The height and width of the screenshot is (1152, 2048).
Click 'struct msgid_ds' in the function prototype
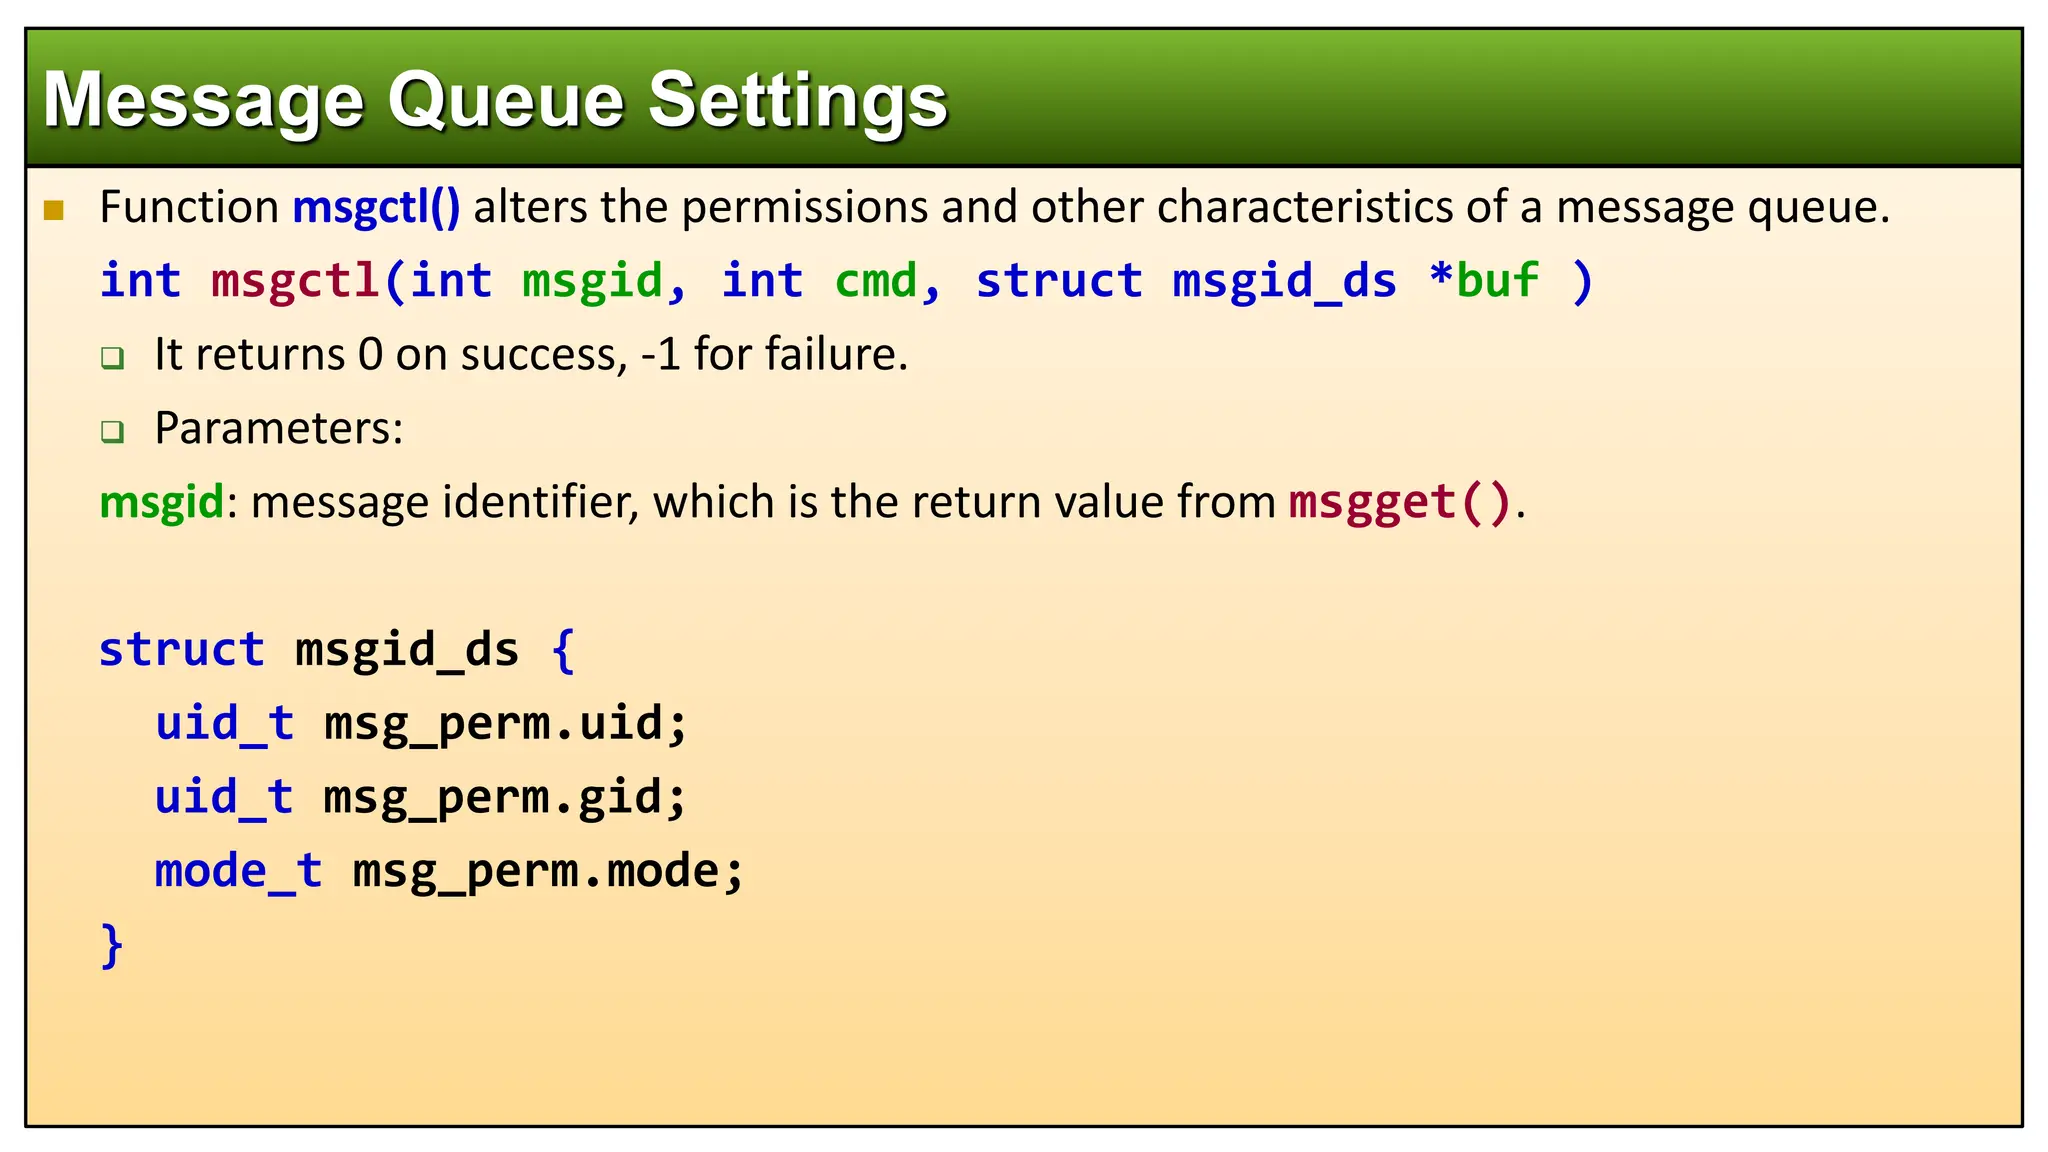click(1186, 281)
